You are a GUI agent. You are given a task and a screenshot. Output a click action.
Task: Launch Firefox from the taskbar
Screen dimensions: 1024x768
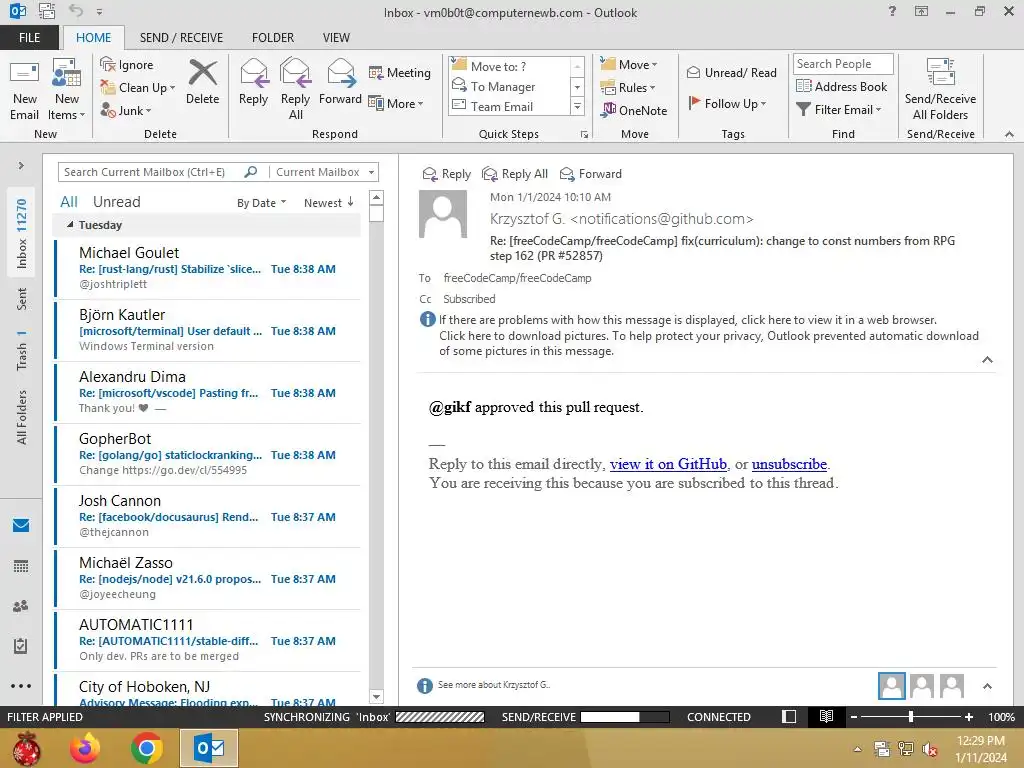(x=86, y=748)
